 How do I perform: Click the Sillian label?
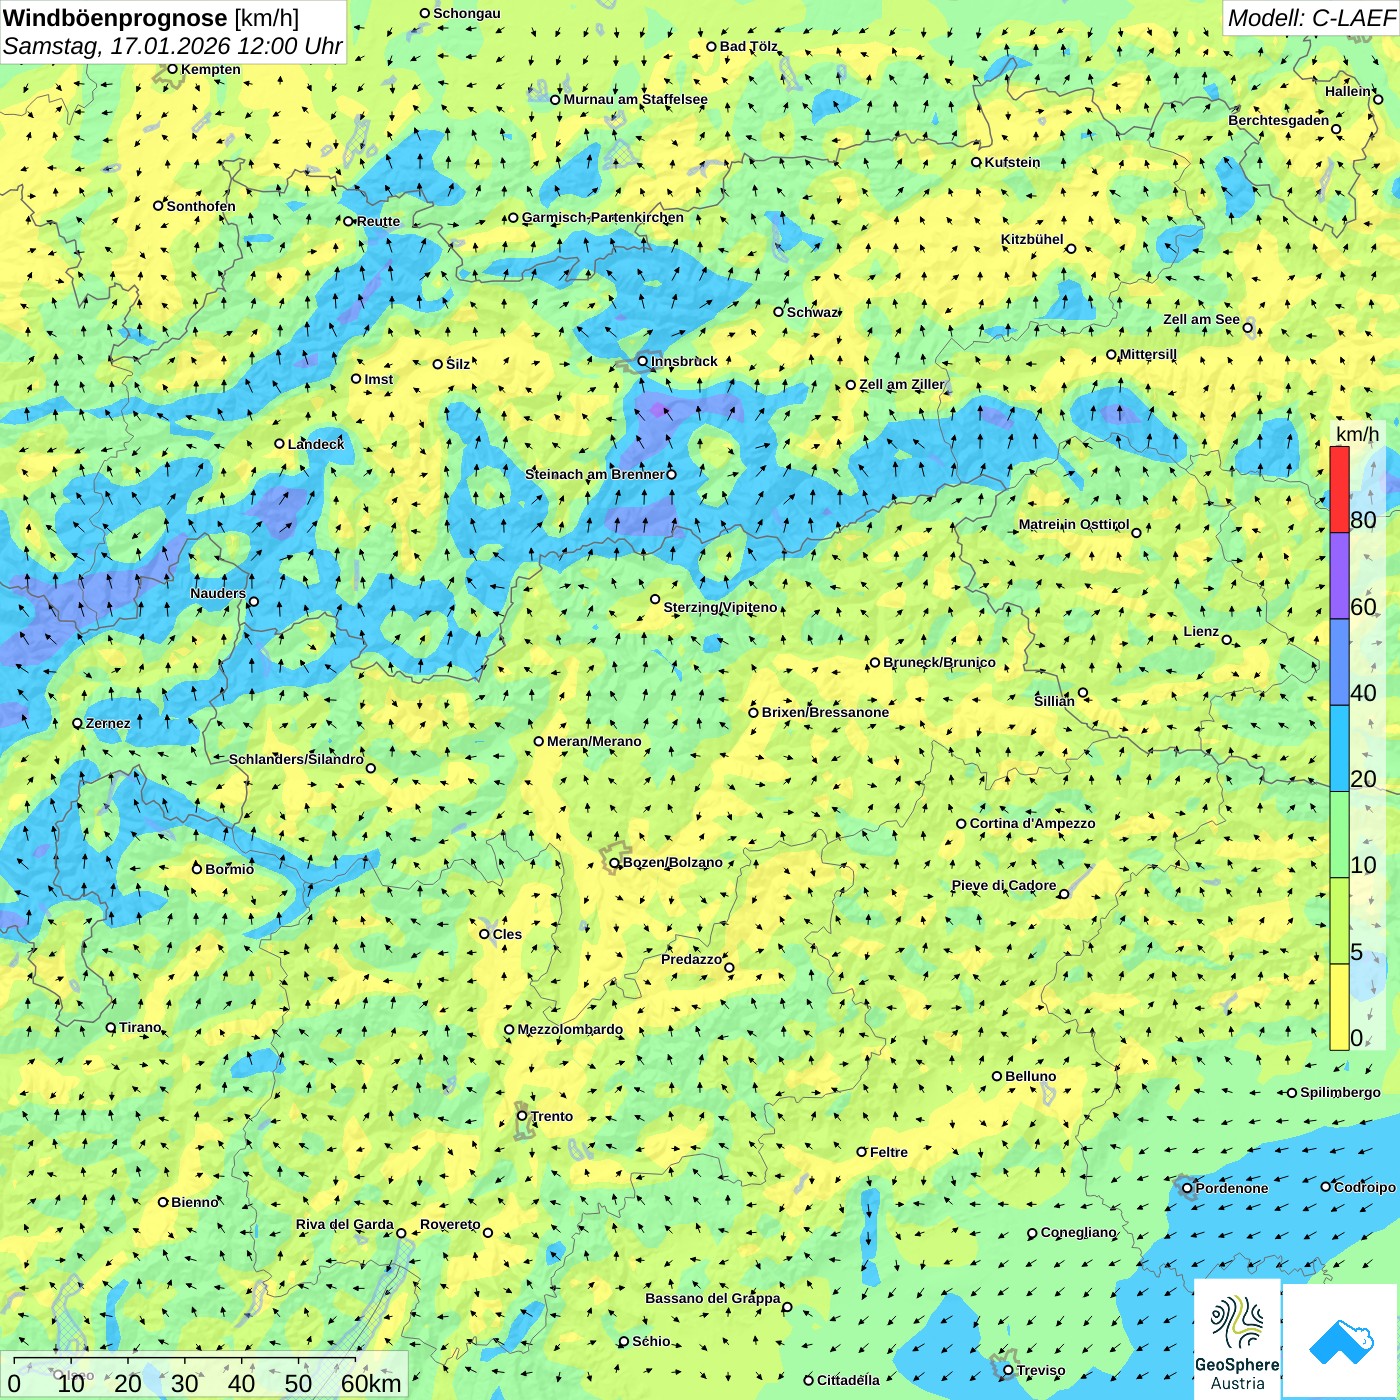click(1054, 701)
